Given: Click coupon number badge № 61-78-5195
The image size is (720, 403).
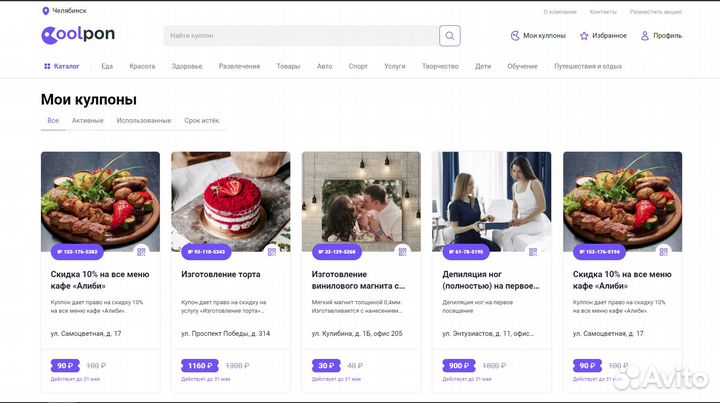Looking at the screenshot, I should pyautogui.click(x=466, y=252).
